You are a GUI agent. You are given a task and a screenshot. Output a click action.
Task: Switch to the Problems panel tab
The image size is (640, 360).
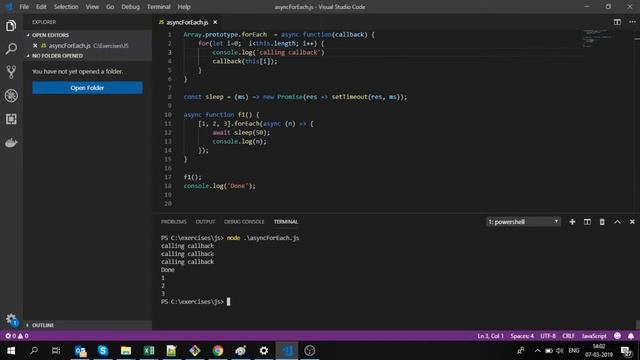click(173, 222)
